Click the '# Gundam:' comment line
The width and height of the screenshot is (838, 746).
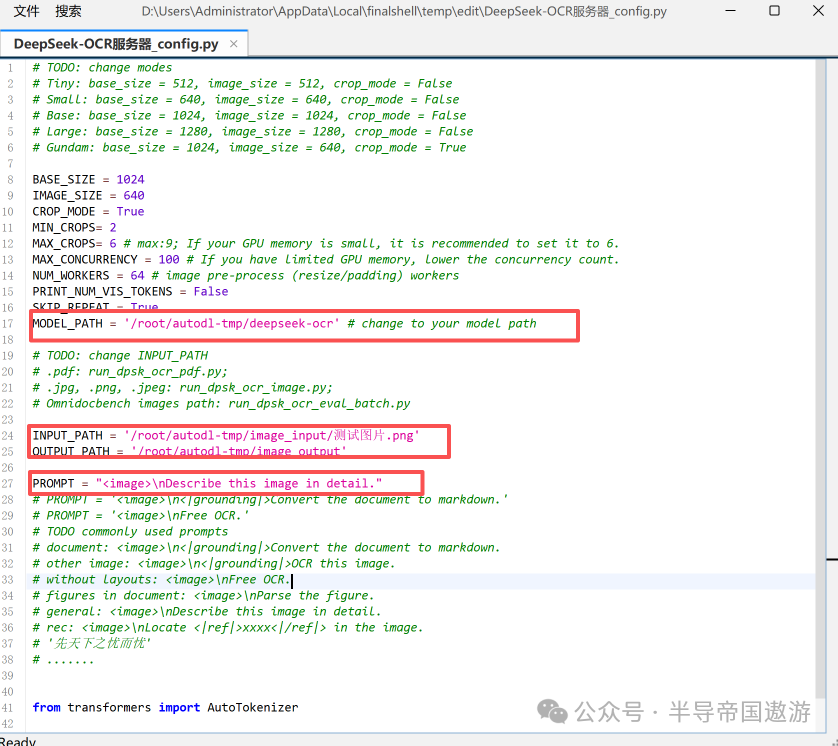point(249,148)
